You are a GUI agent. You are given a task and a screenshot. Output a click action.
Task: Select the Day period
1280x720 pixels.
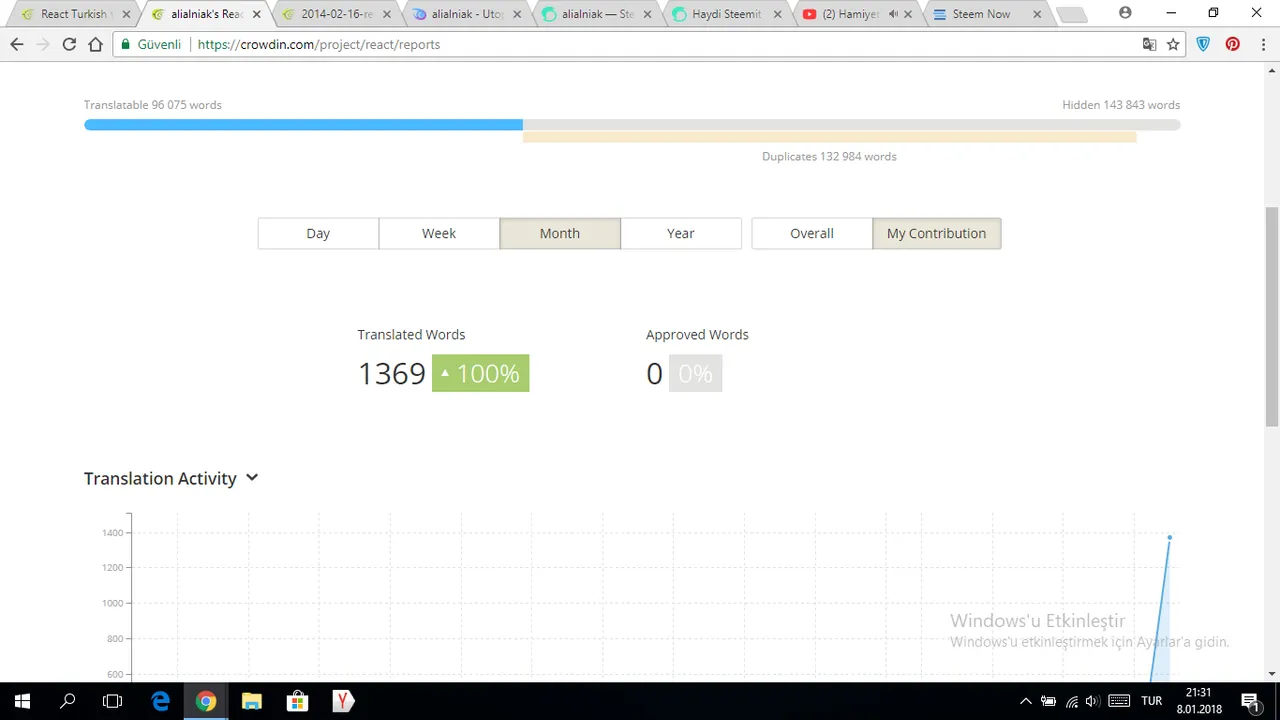pos(318,233)
